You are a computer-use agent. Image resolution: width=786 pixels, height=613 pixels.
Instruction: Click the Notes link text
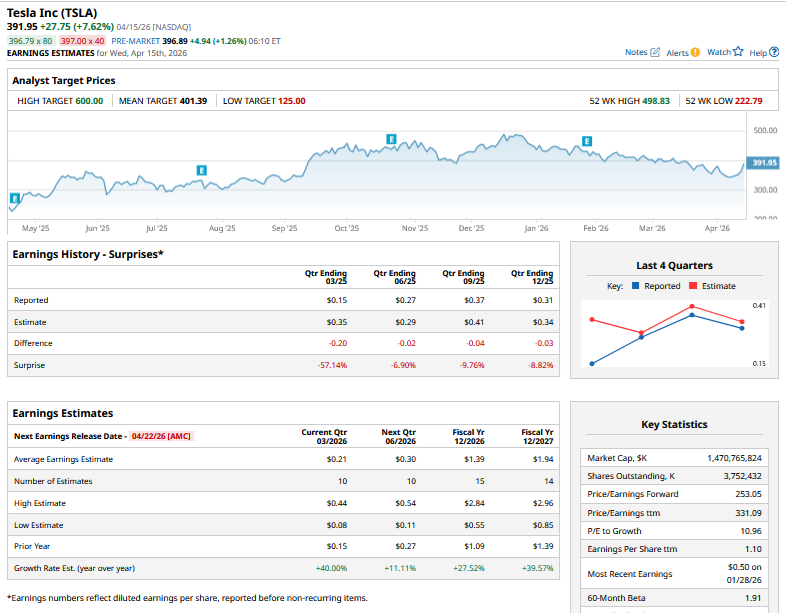point(636,52)
